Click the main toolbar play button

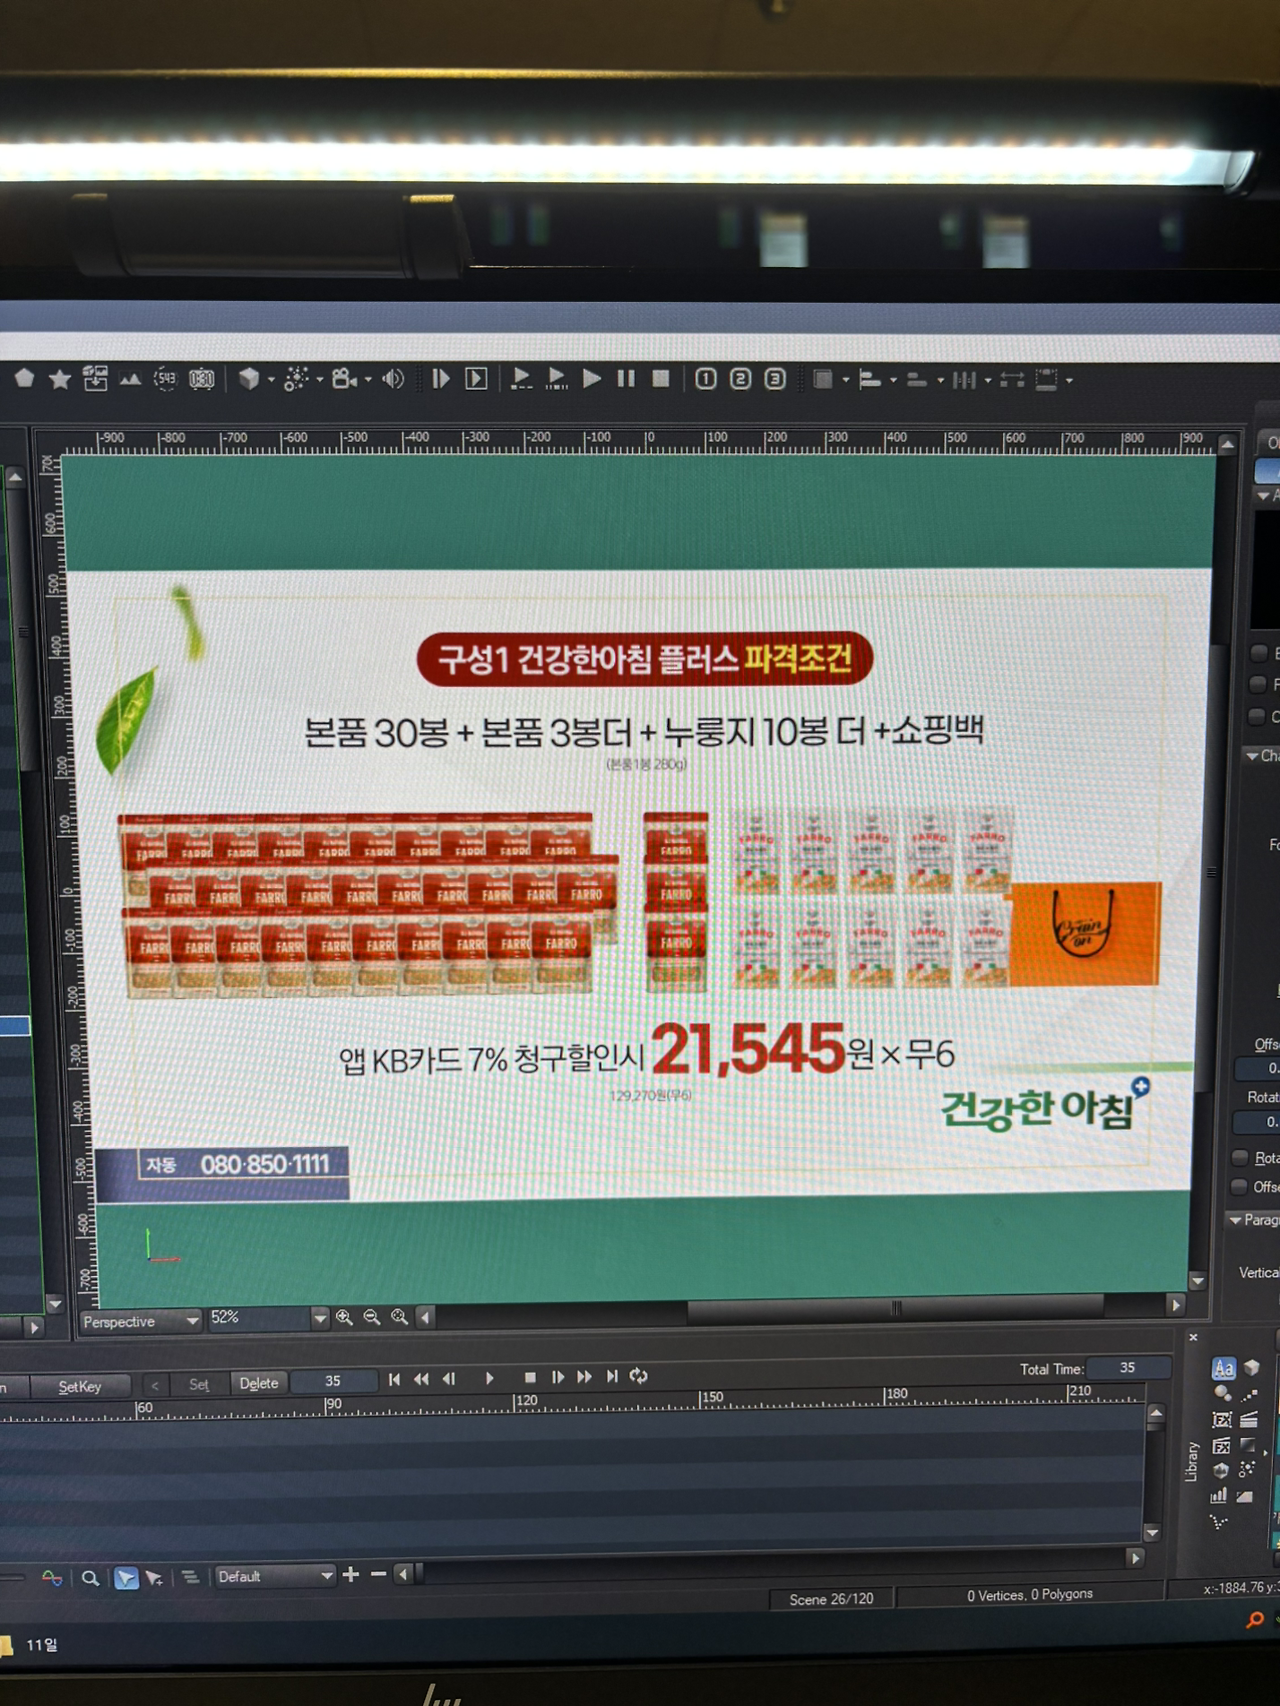click(592, 378)
